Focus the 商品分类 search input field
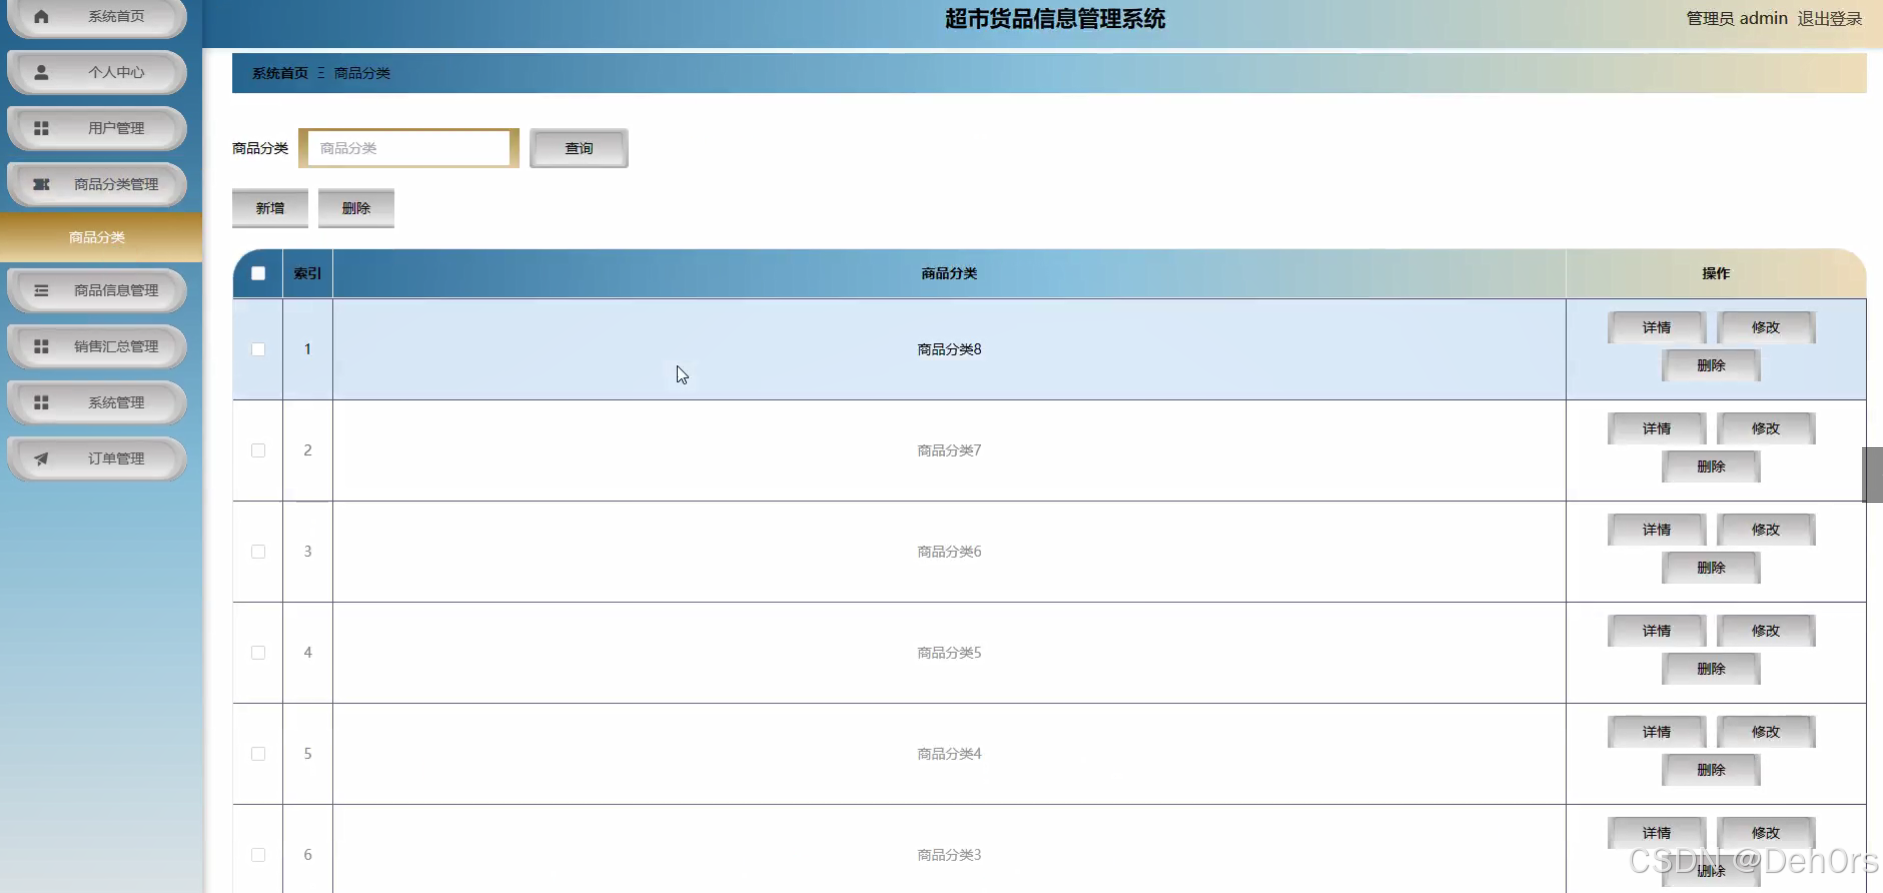 coord(408,148)
